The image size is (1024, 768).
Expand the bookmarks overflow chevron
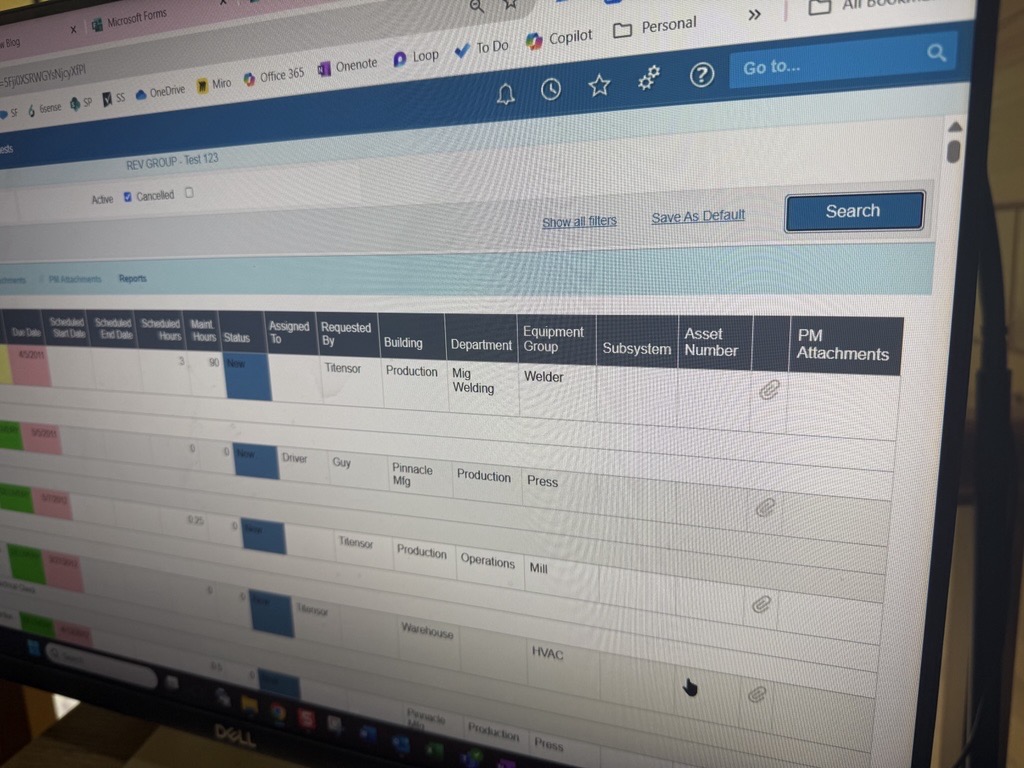754,14
